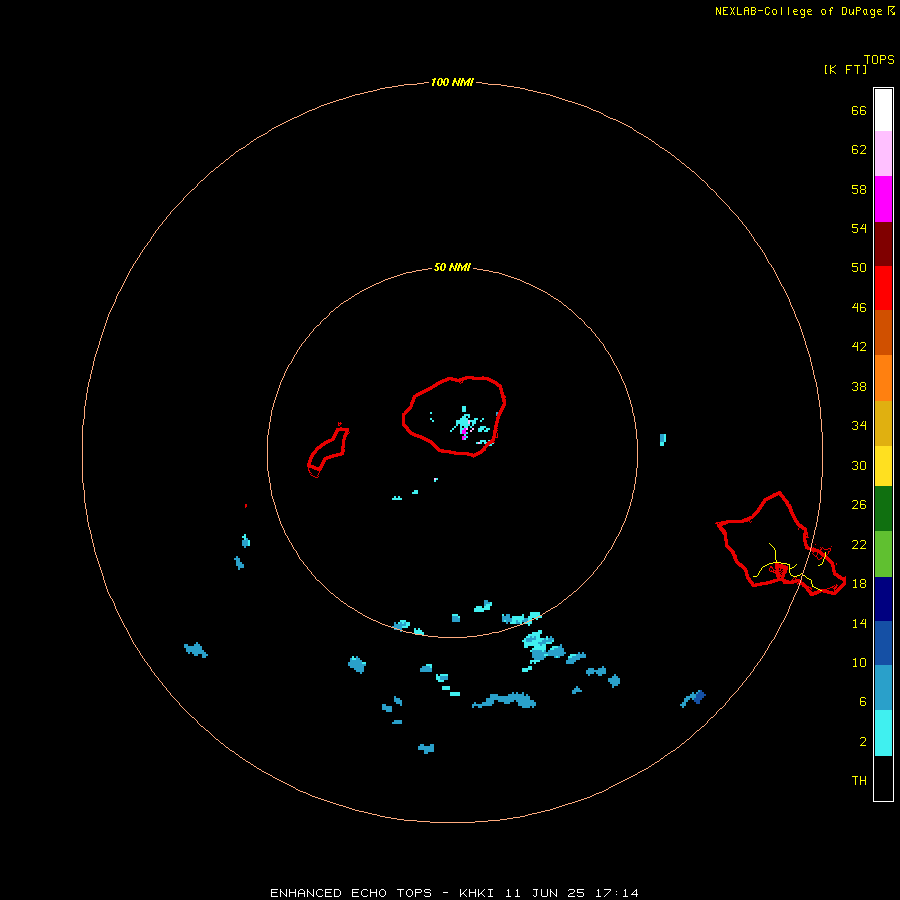Click legend value "46"

click(x=859, y=307)
